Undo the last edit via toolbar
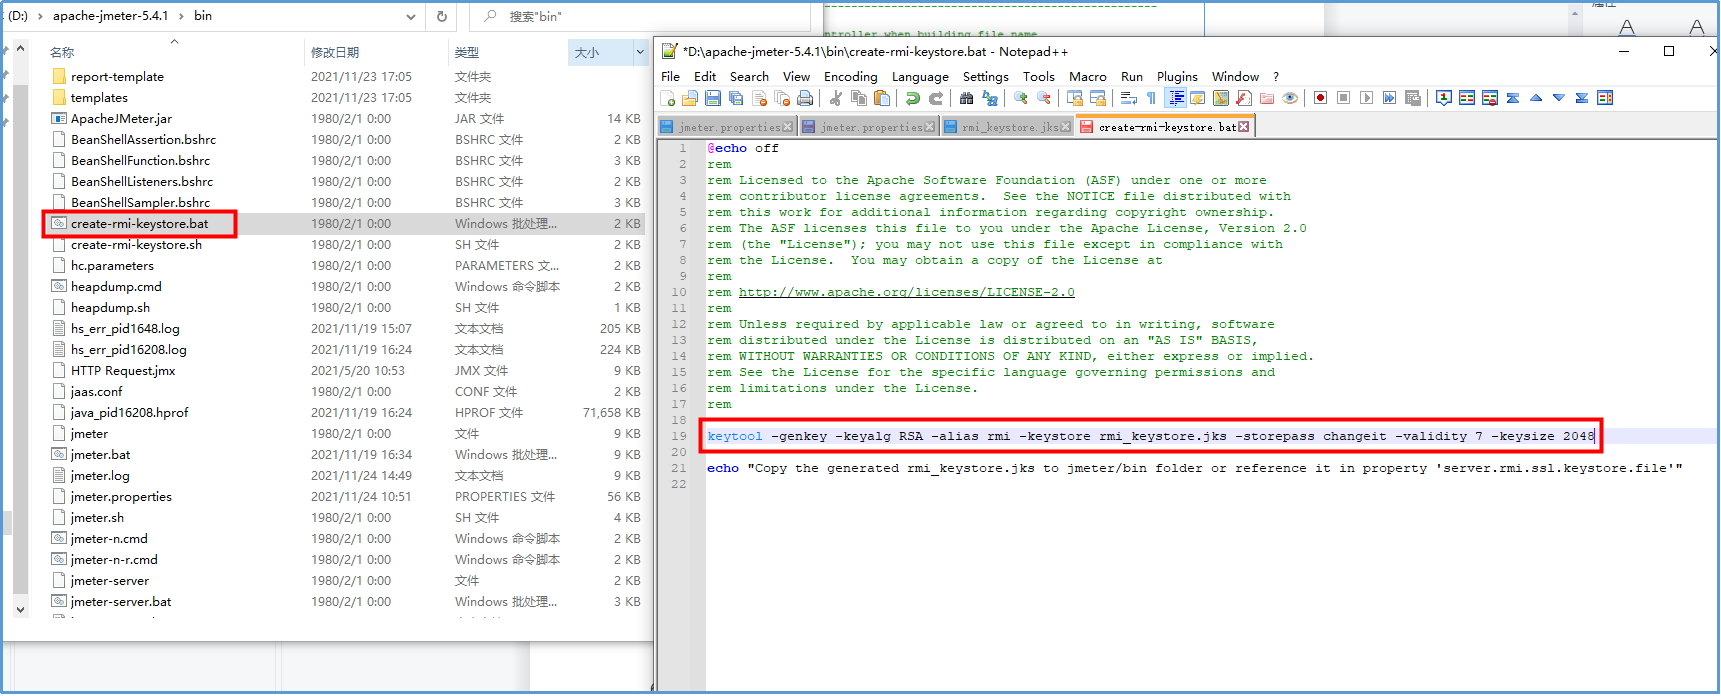Viewport: 1721px width, 696px height. tap(913, 98)
